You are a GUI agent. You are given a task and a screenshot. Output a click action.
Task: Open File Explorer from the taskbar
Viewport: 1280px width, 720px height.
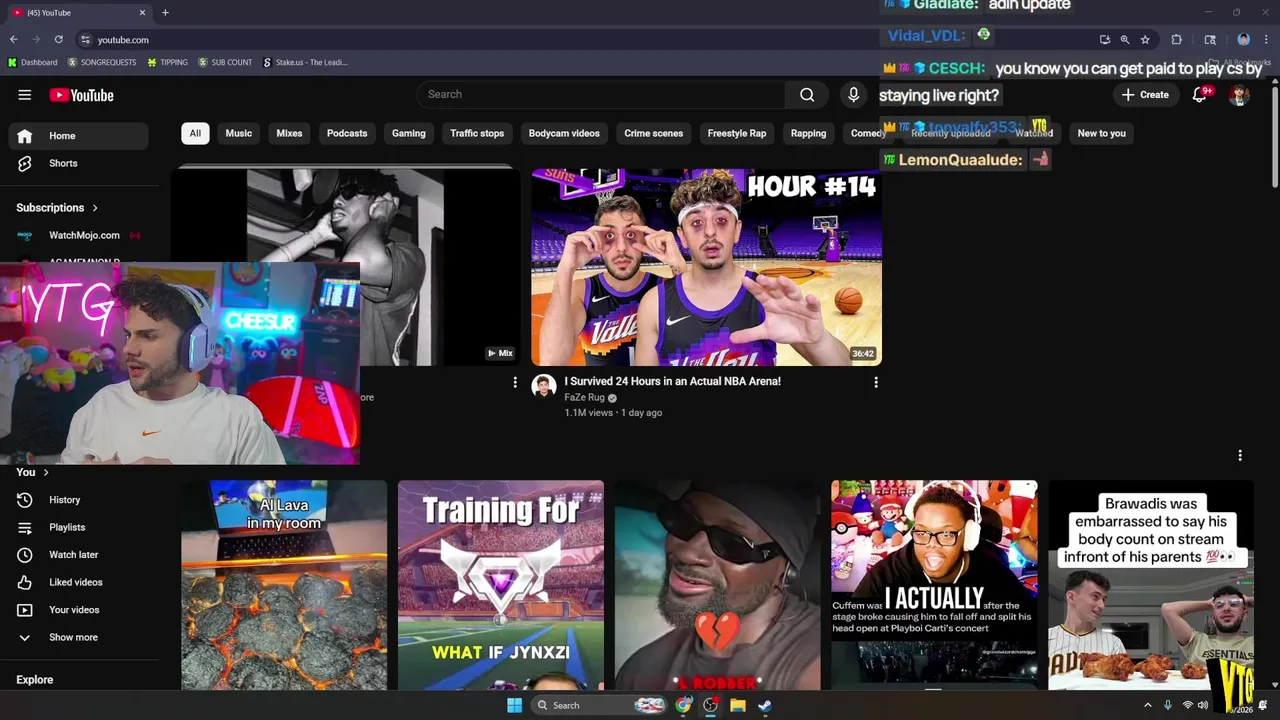[738, 705]
